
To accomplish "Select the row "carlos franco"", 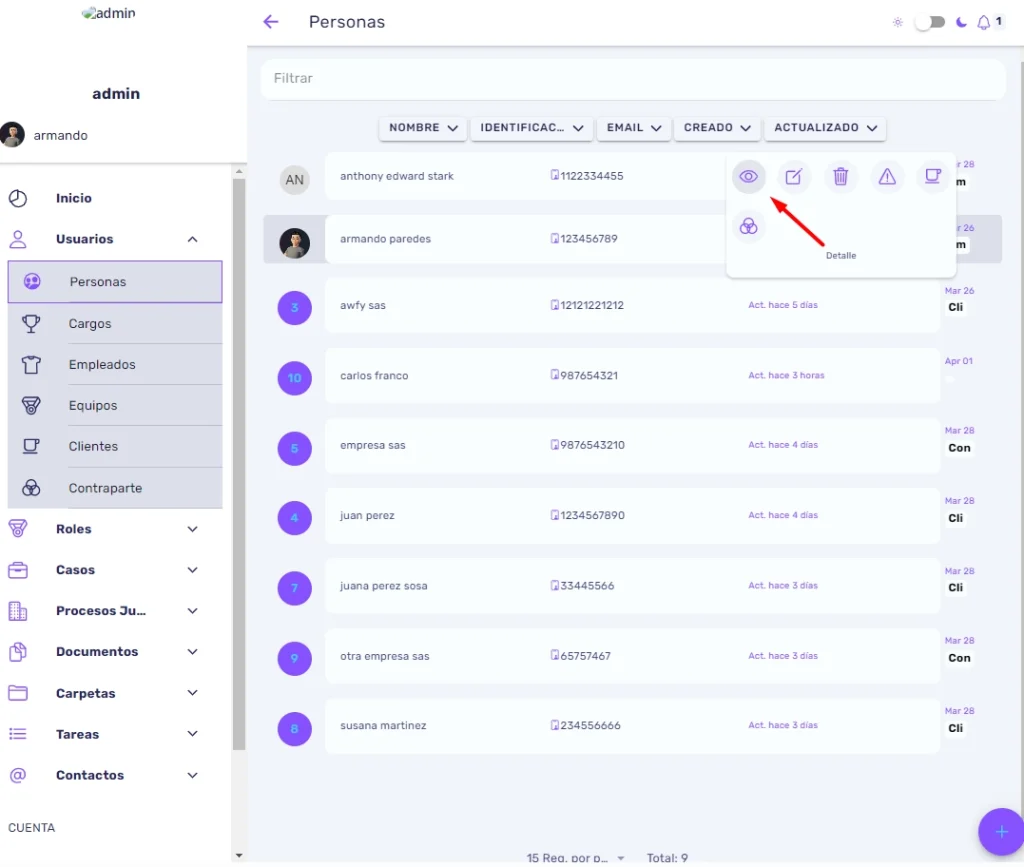I will click(x=632, y=375).
